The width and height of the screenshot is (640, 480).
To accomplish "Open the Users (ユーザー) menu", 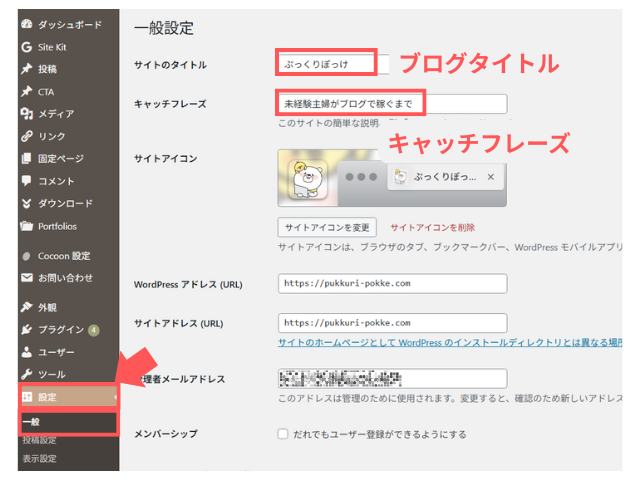I will (56, 352).
